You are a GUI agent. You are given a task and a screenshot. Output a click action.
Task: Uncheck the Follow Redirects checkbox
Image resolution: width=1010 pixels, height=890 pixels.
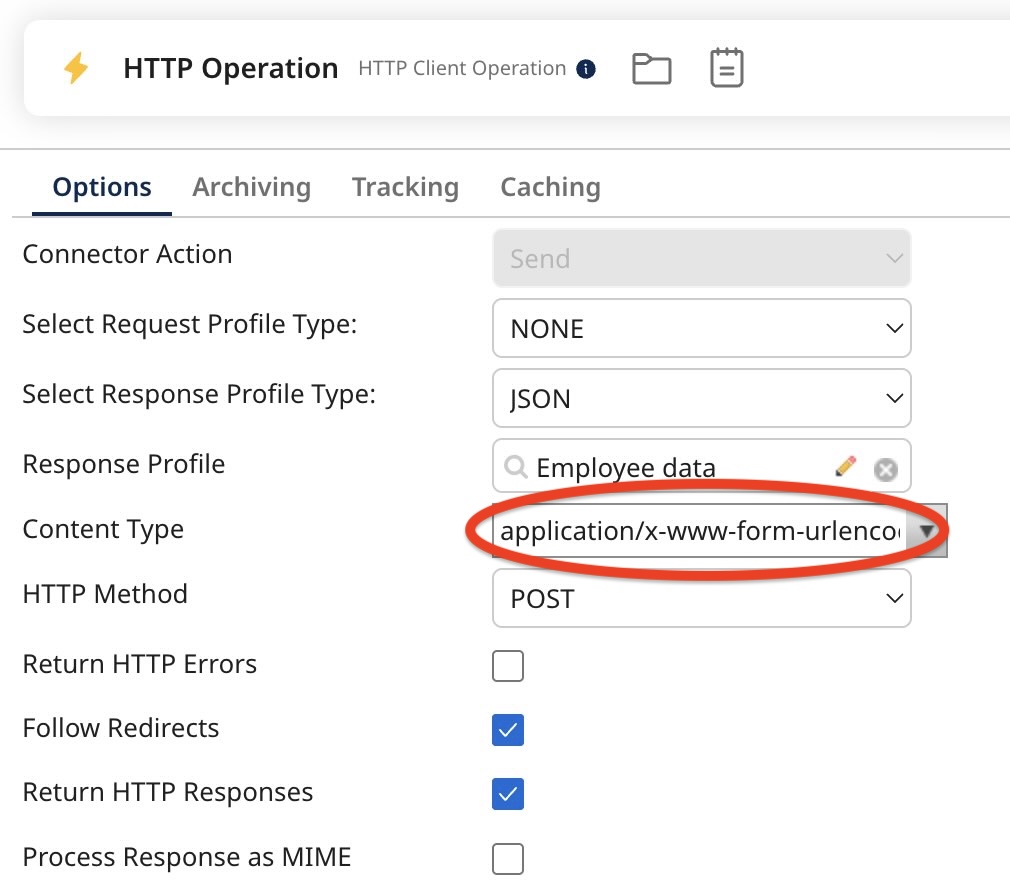(x=508, y=730)
